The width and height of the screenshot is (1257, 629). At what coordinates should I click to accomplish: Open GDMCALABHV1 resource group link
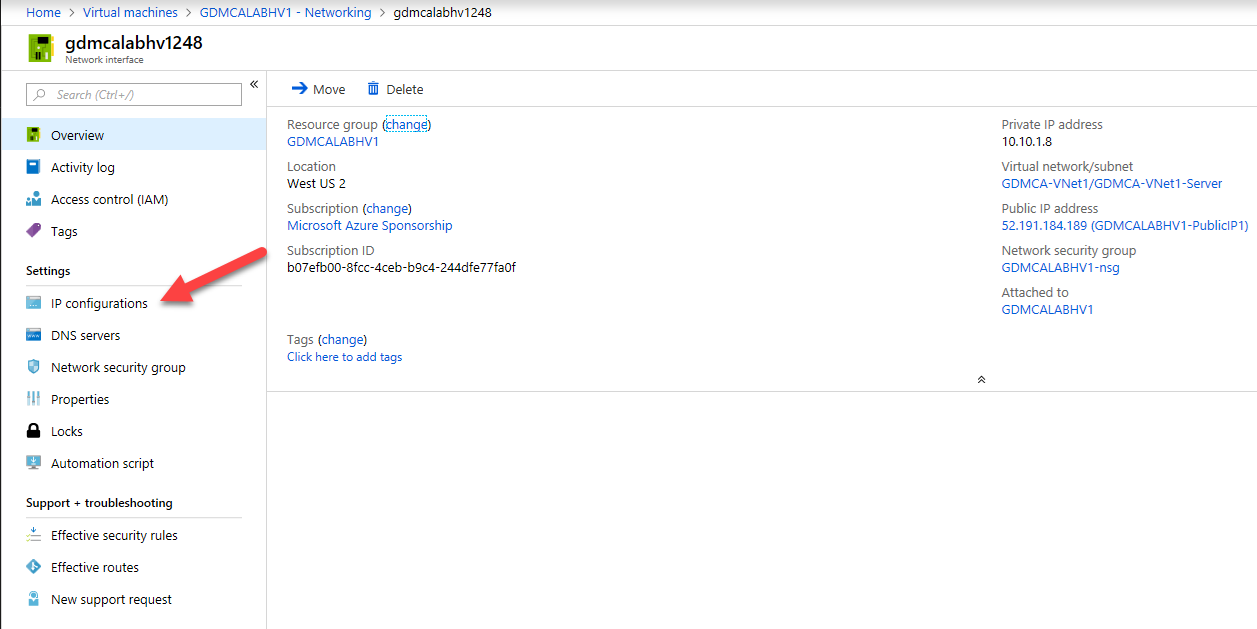click(x=333, y=142)
